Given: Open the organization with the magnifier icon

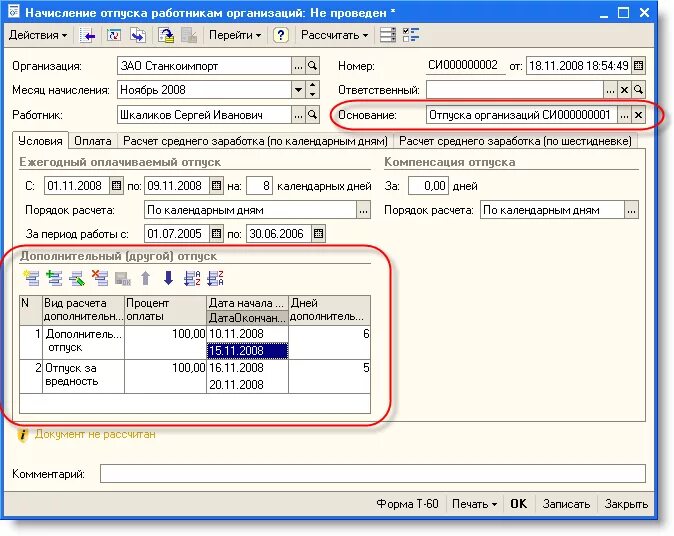Looking at the screenshot, I should pyautogui.click(x=312, y=66).
